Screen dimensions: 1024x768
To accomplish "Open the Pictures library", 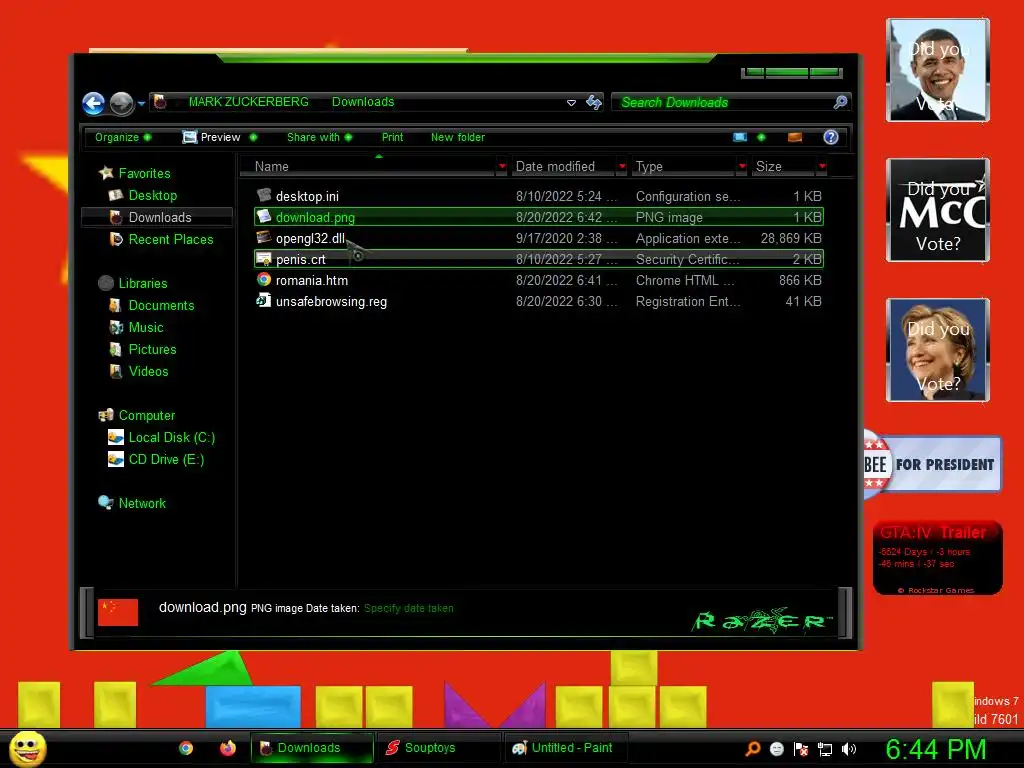I will [x=152, y=349].
